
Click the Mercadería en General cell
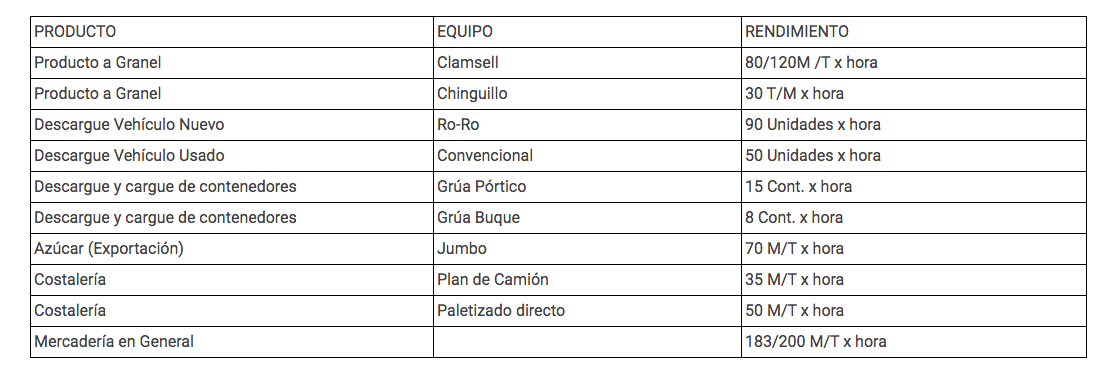[232, 342]
